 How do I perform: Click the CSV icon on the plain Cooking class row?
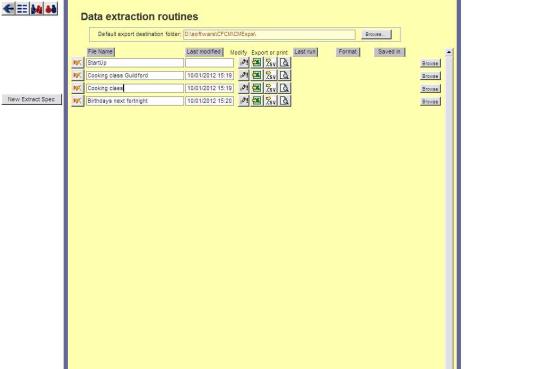click(271, 88)
